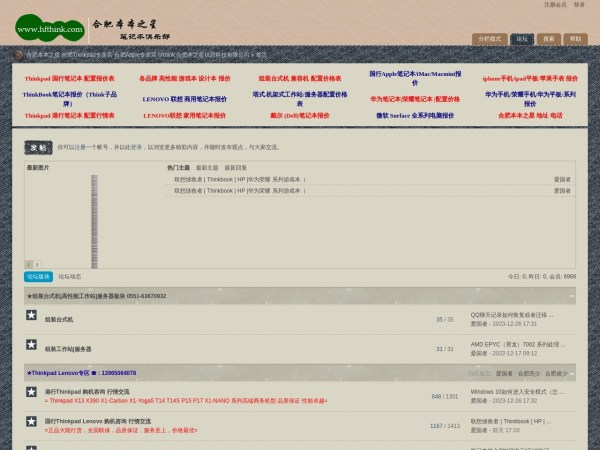
Task: Collapse the Thinkpad Lenovo专区 category section
Action: click(x=572, y=373)
